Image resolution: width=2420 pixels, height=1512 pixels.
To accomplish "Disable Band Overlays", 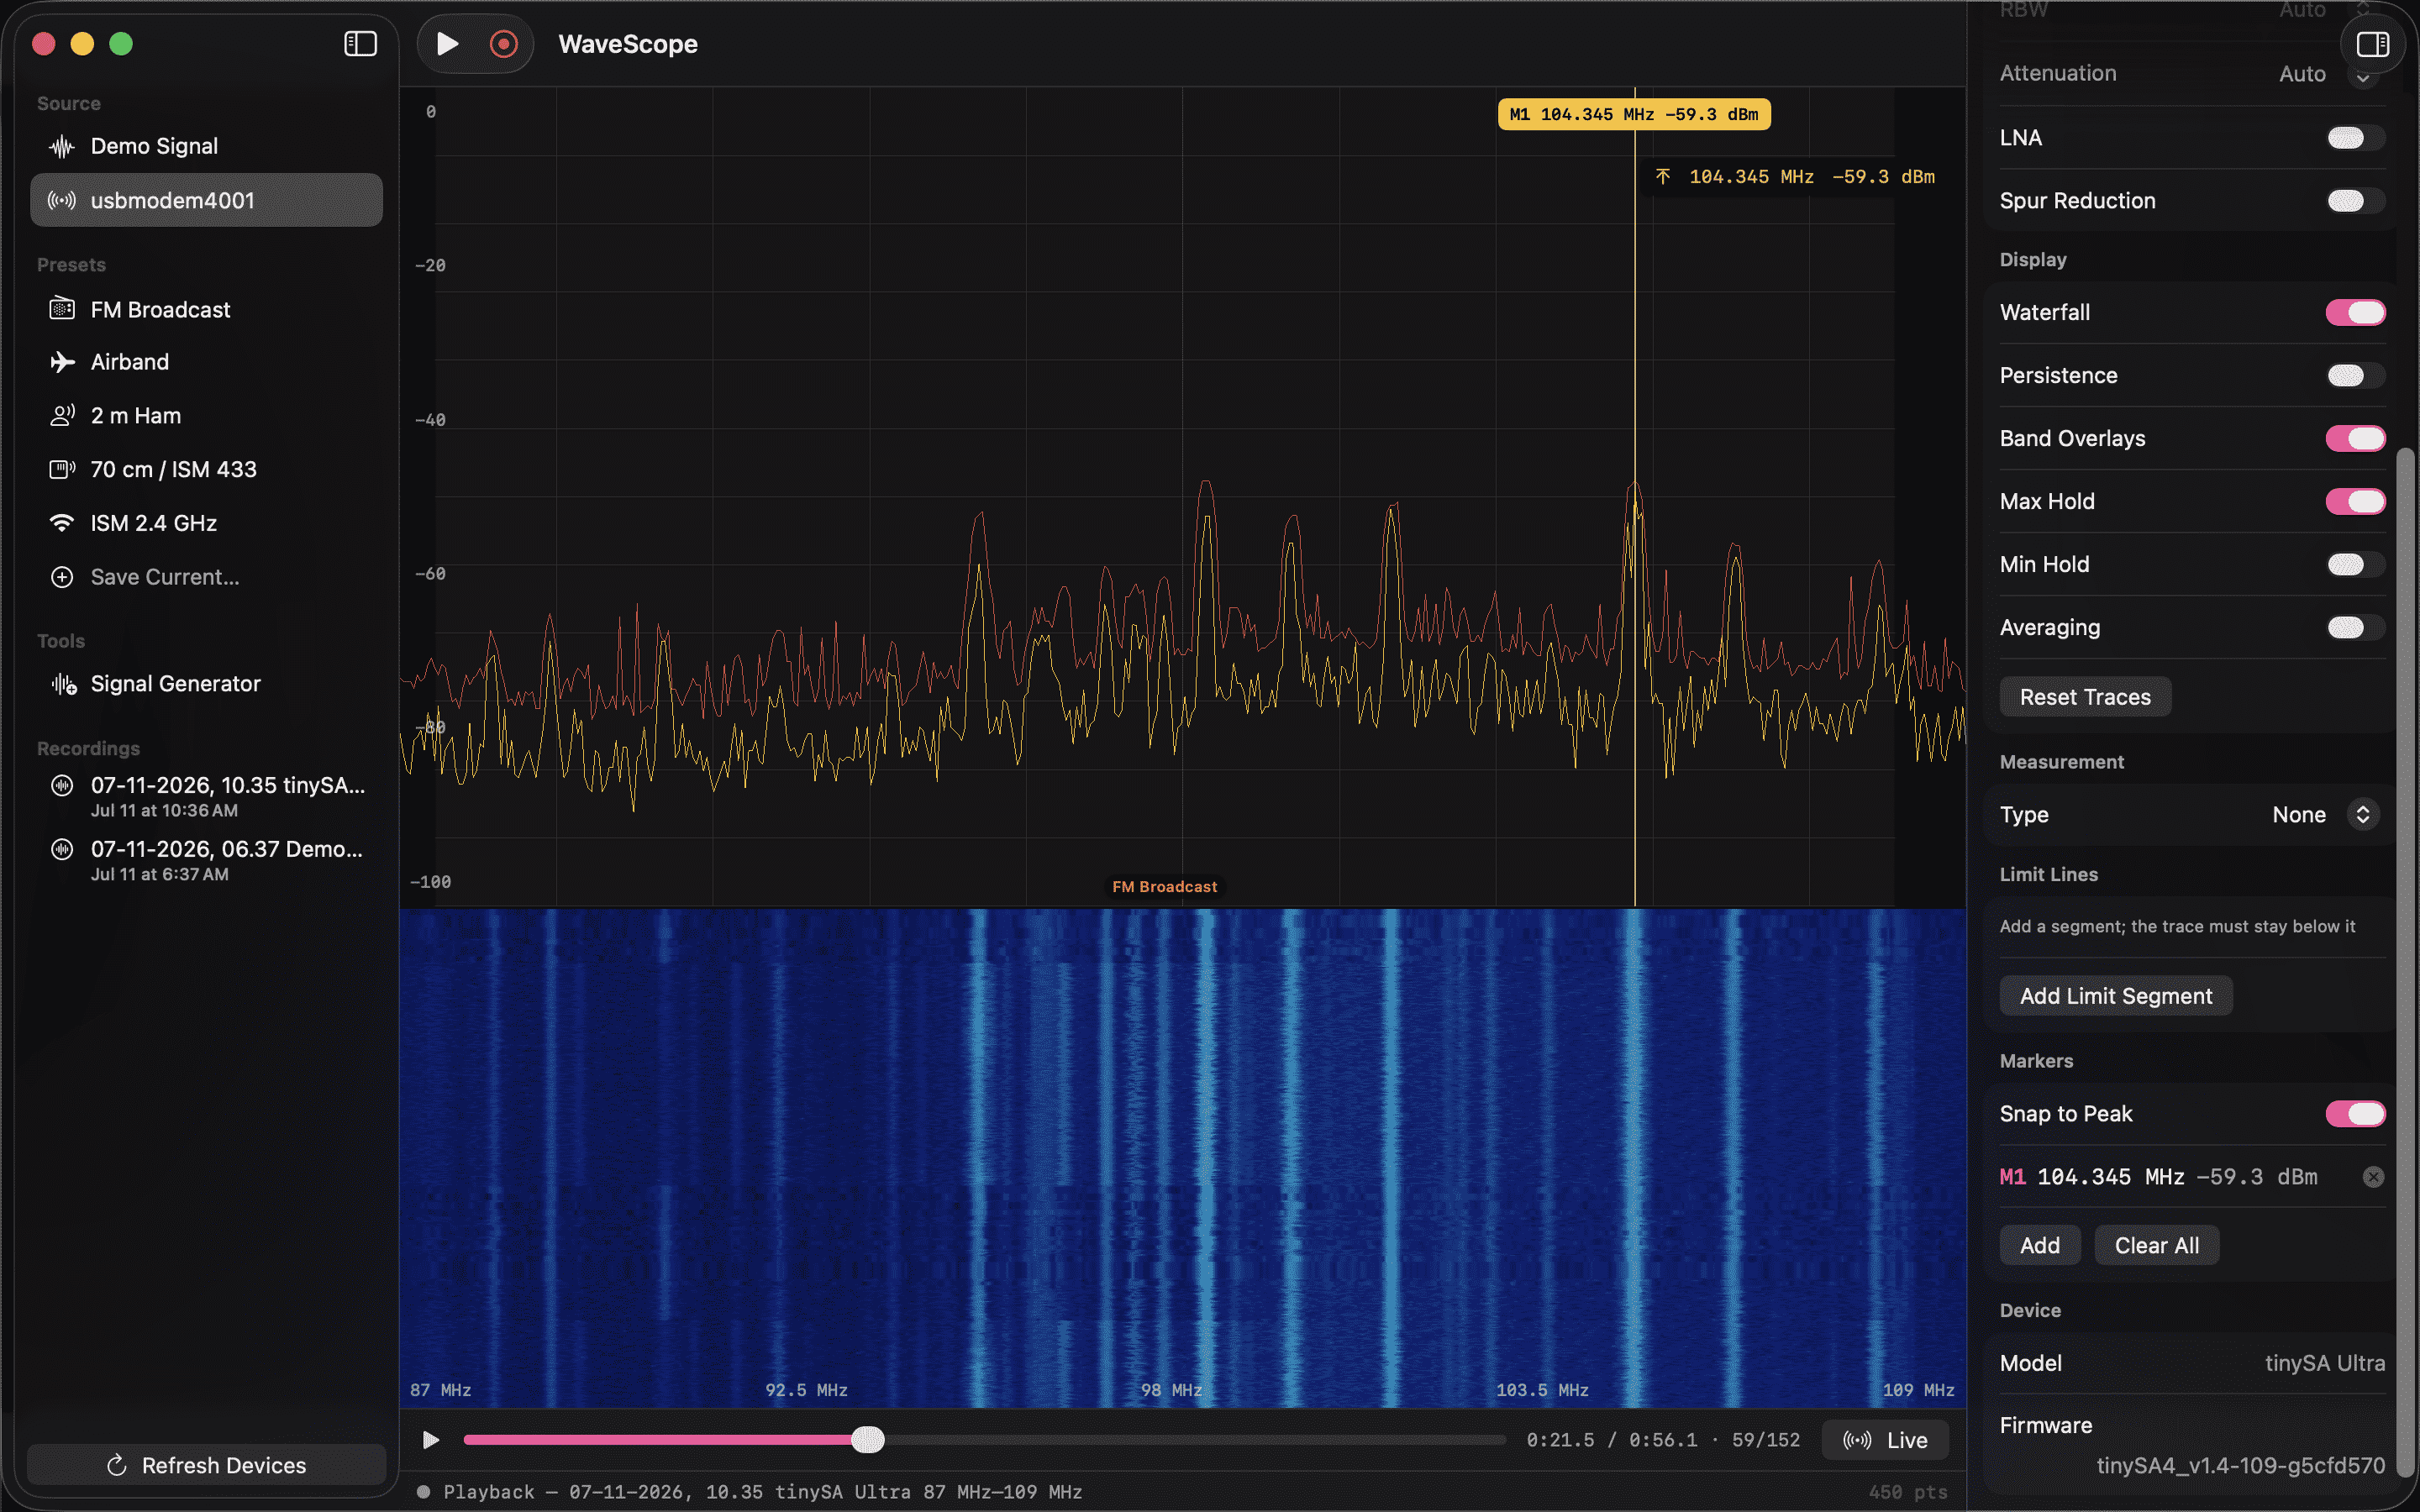I will pyautogui.click(x=2355, y=438).
